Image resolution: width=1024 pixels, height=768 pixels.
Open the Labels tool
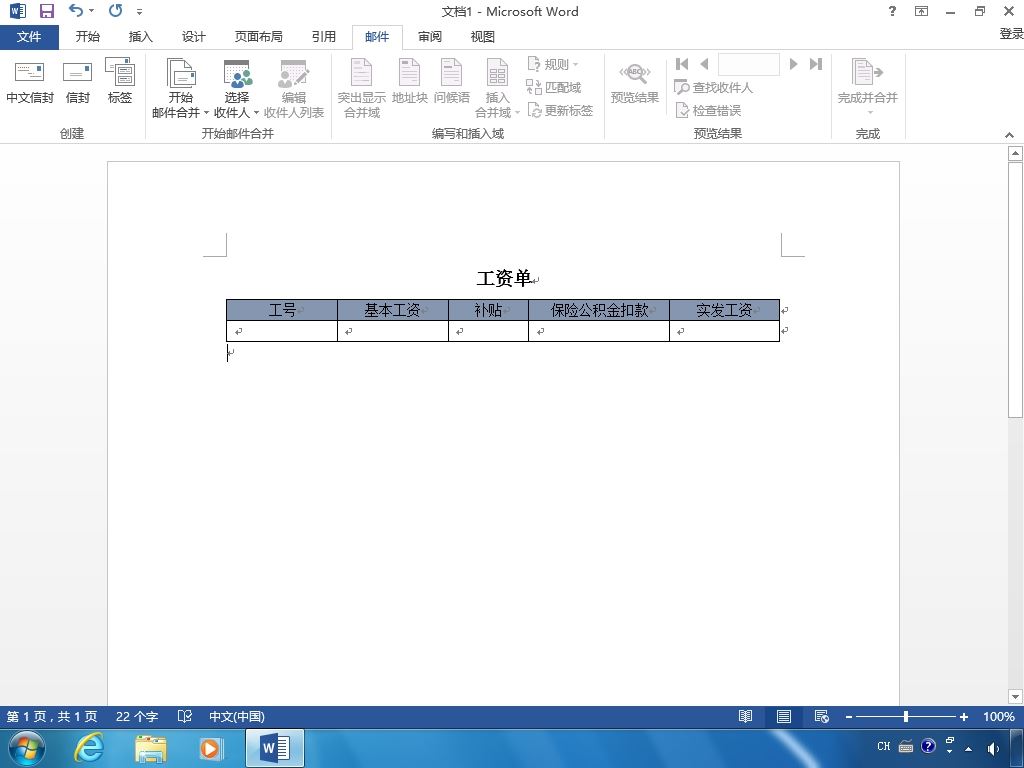coord(120,82)
